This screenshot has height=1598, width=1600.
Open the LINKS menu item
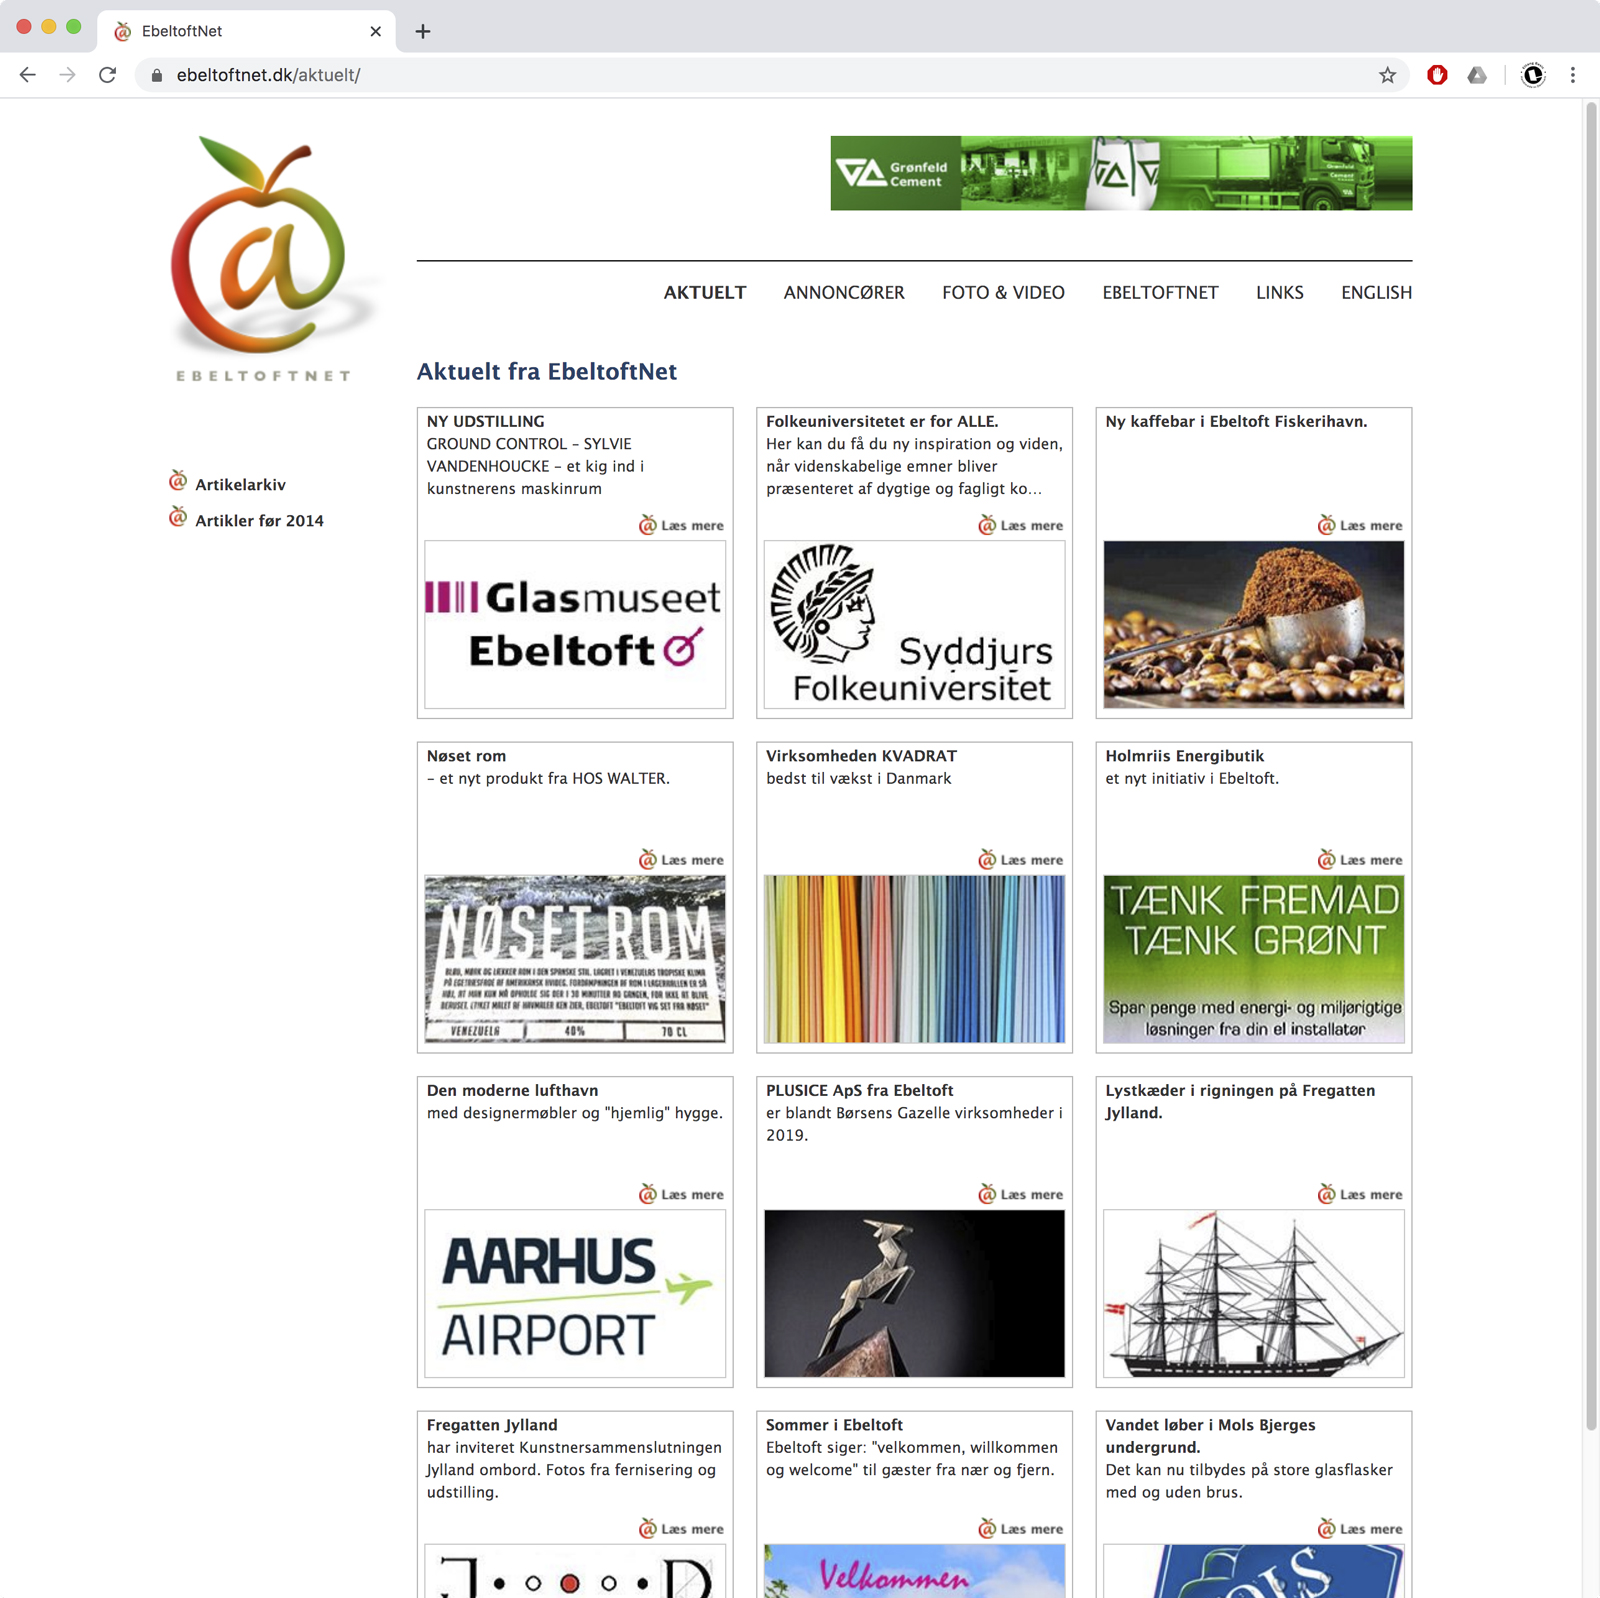pyautogui.click(x=1279, y=293)
